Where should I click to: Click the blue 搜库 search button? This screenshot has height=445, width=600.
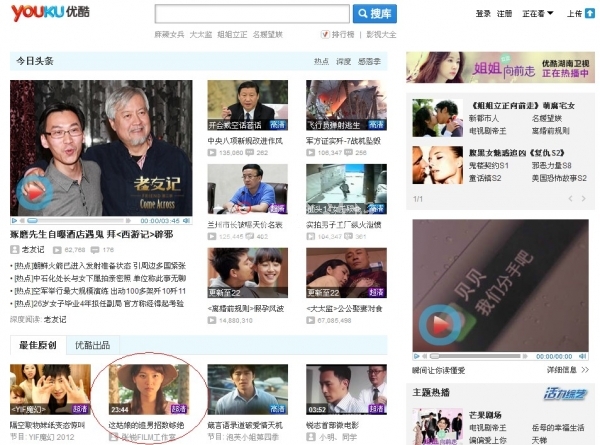pos(375,14)
